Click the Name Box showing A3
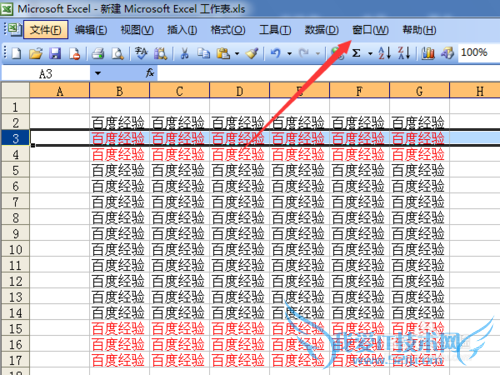500x375 pixels. [46, 73]
